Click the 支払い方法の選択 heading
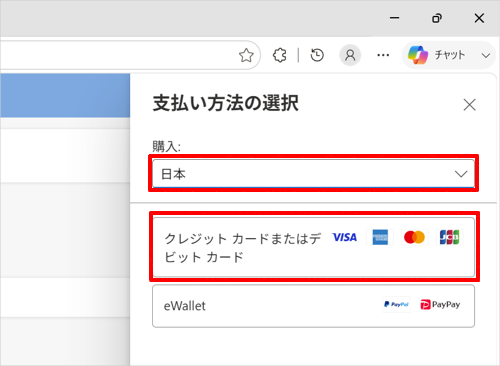This screenshot has height=366, width=500. pos(226,103)
